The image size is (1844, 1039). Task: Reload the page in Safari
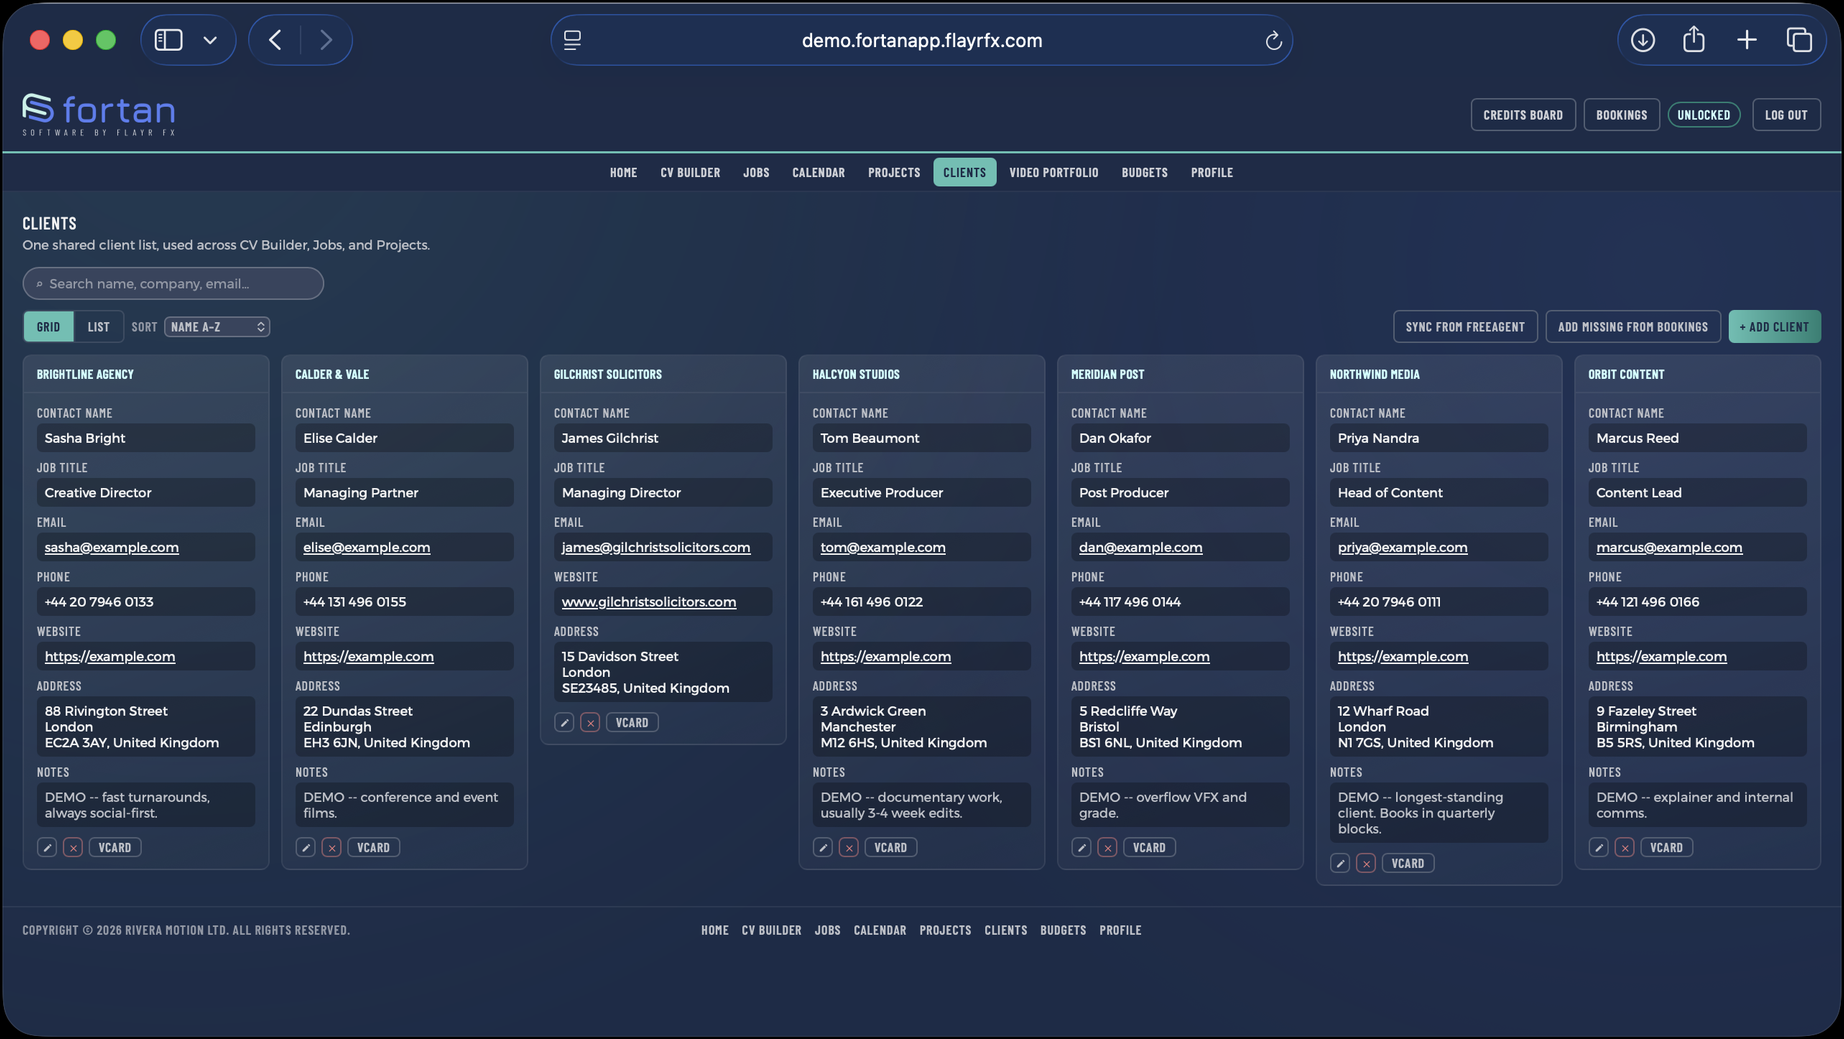click(1273, 41)
